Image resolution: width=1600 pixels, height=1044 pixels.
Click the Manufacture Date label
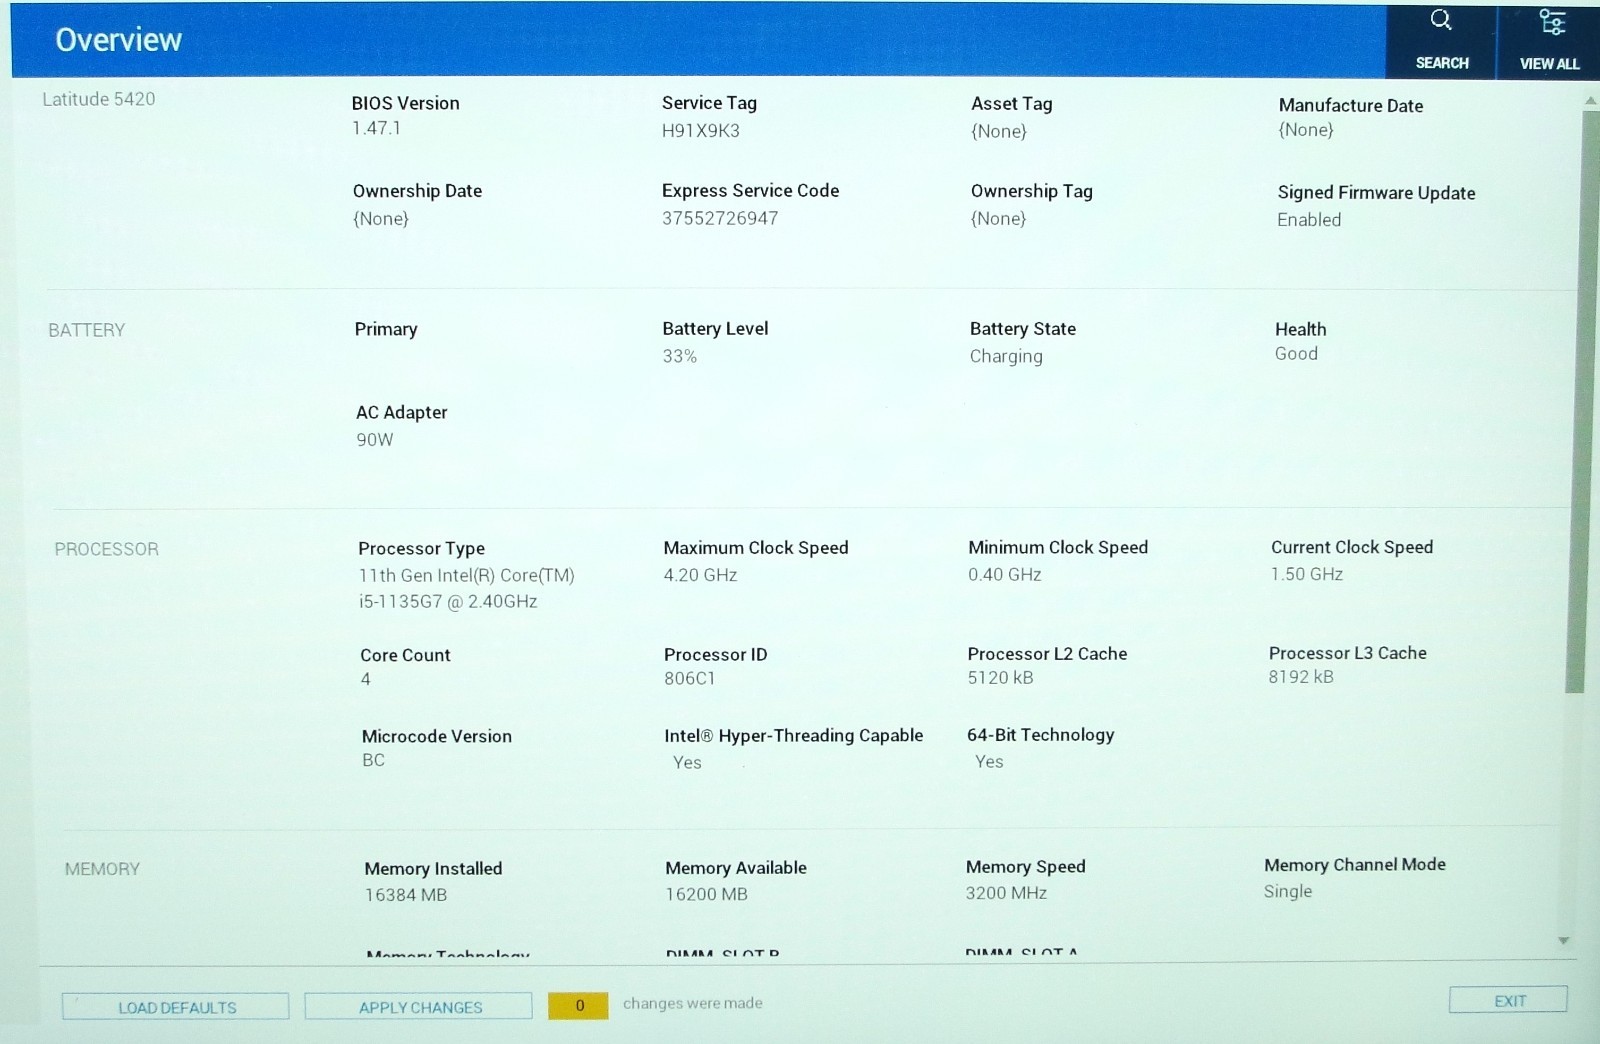(1350, 105)
